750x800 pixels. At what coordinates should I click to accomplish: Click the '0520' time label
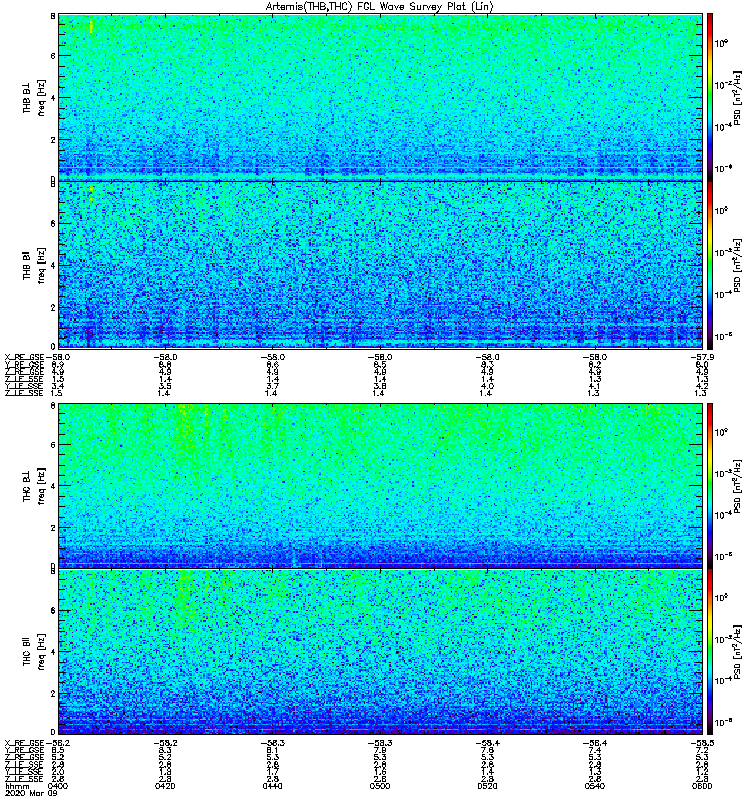(487, 786)
